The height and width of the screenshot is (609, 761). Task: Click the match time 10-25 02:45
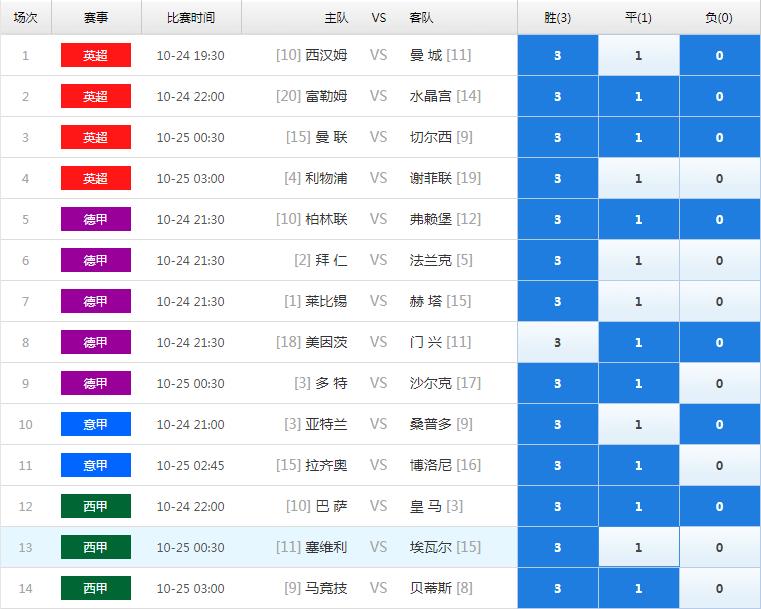(x=191, y=465)
